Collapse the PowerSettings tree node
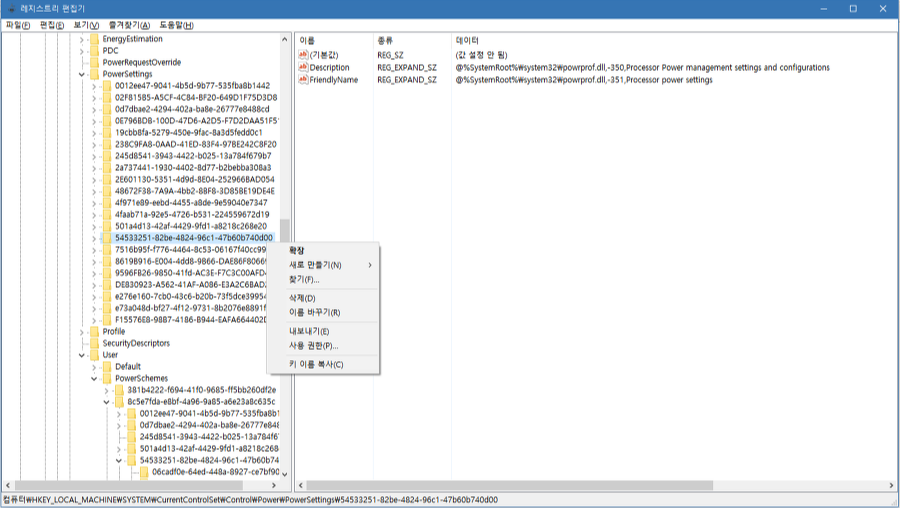 click(82, 74)
